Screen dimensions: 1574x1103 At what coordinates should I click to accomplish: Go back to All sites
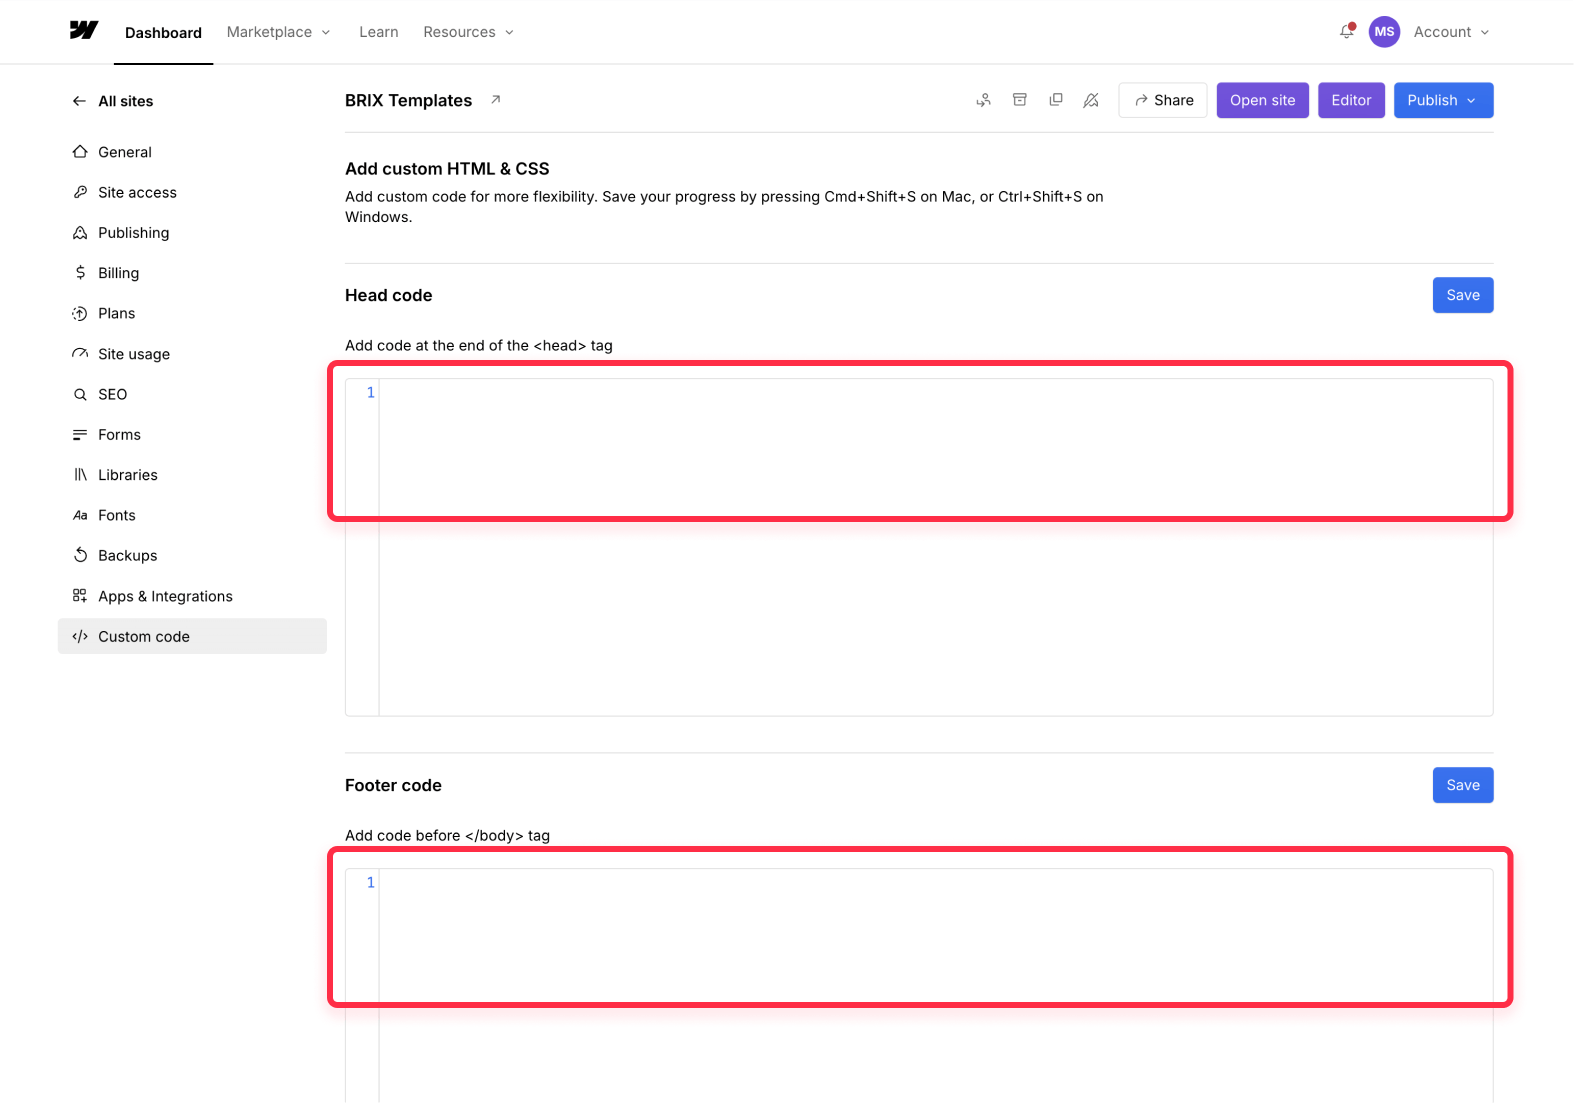112,101
